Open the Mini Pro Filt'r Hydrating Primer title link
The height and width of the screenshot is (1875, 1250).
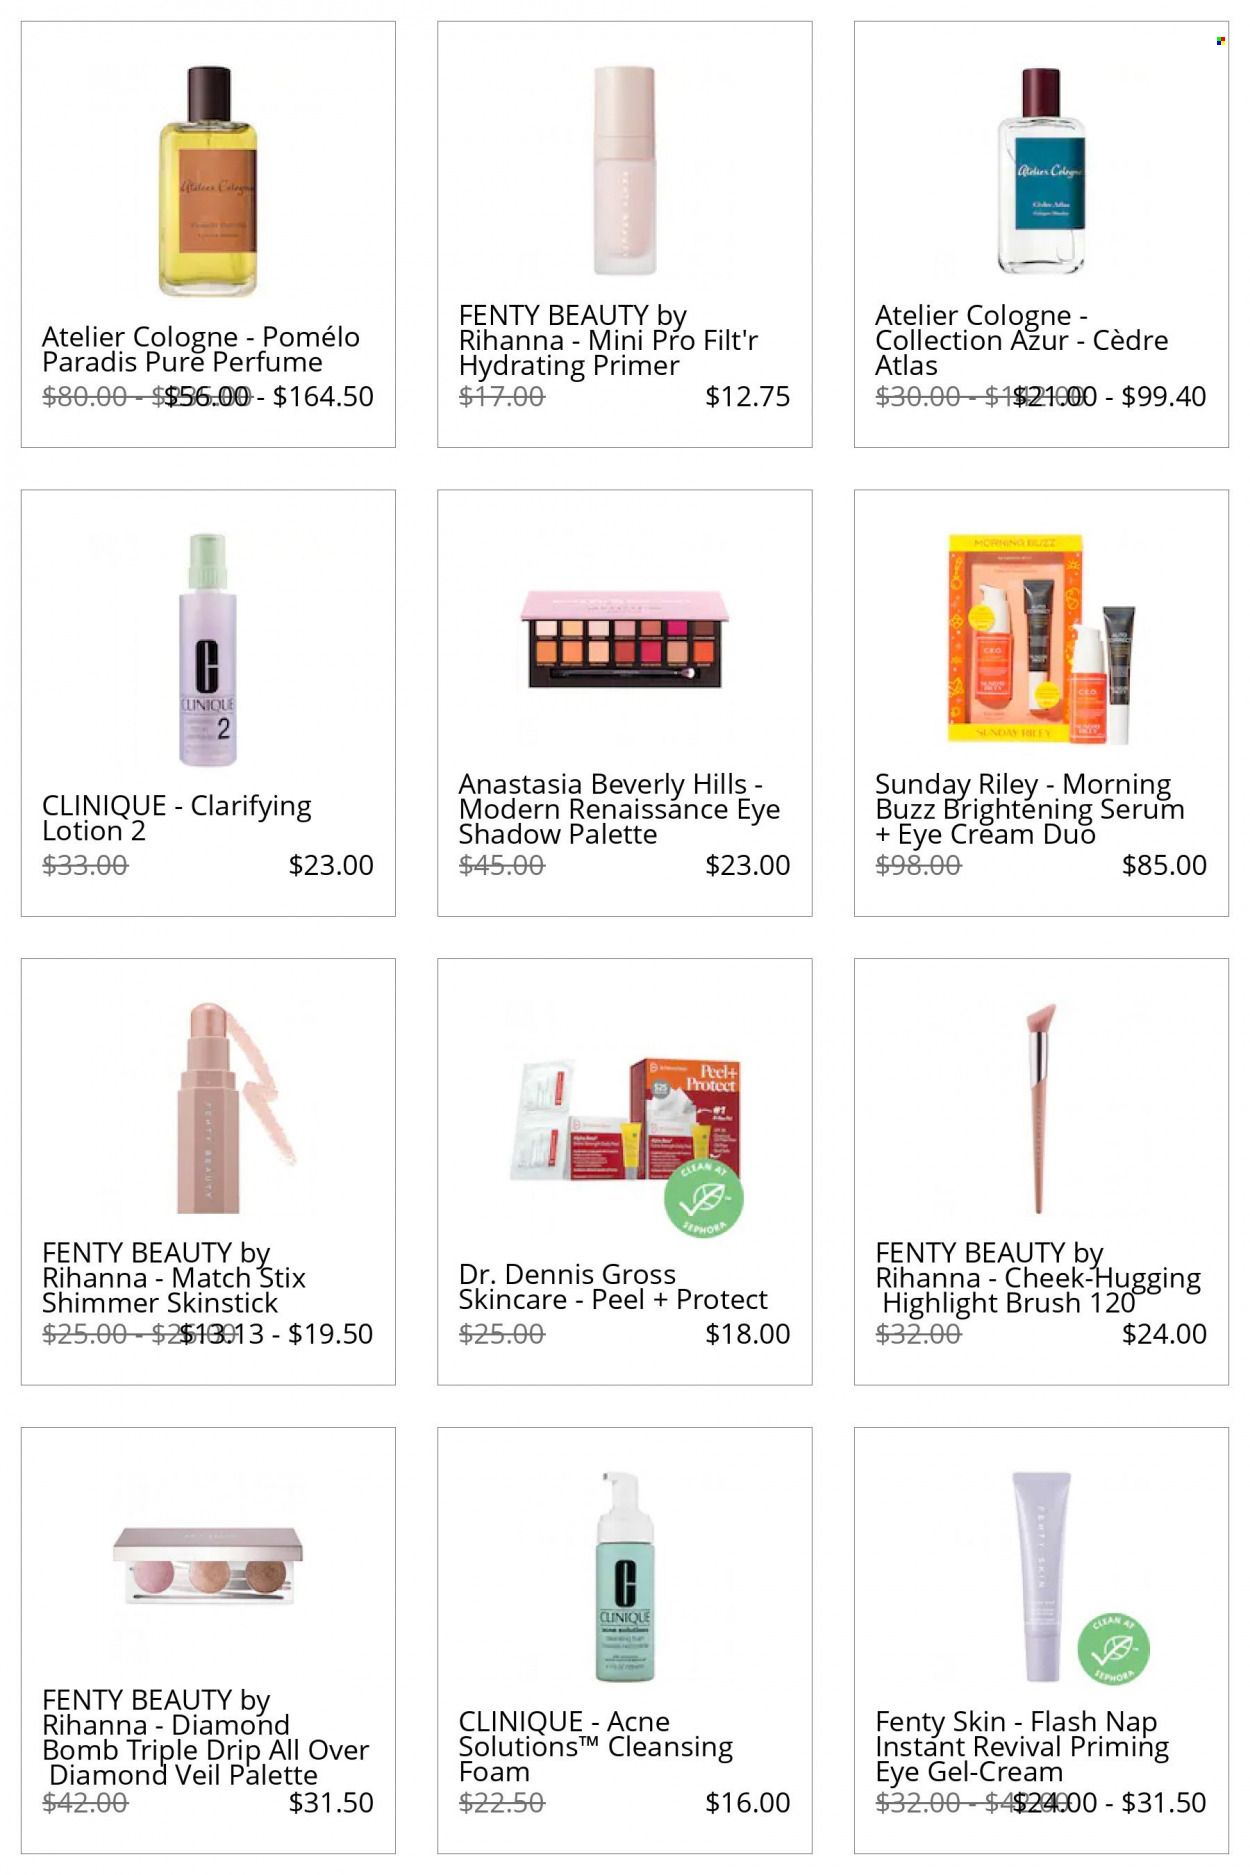(608, 341)
